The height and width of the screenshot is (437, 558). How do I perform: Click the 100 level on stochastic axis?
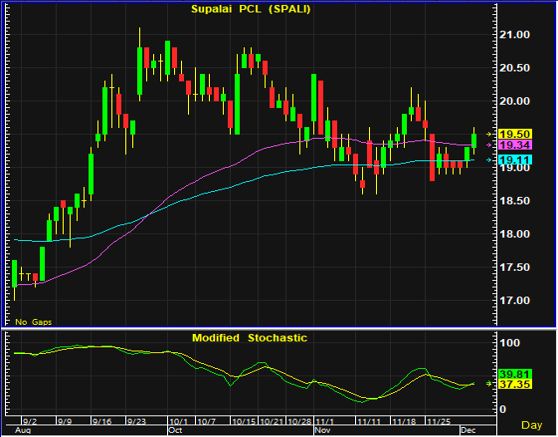(x=510, y=343)
